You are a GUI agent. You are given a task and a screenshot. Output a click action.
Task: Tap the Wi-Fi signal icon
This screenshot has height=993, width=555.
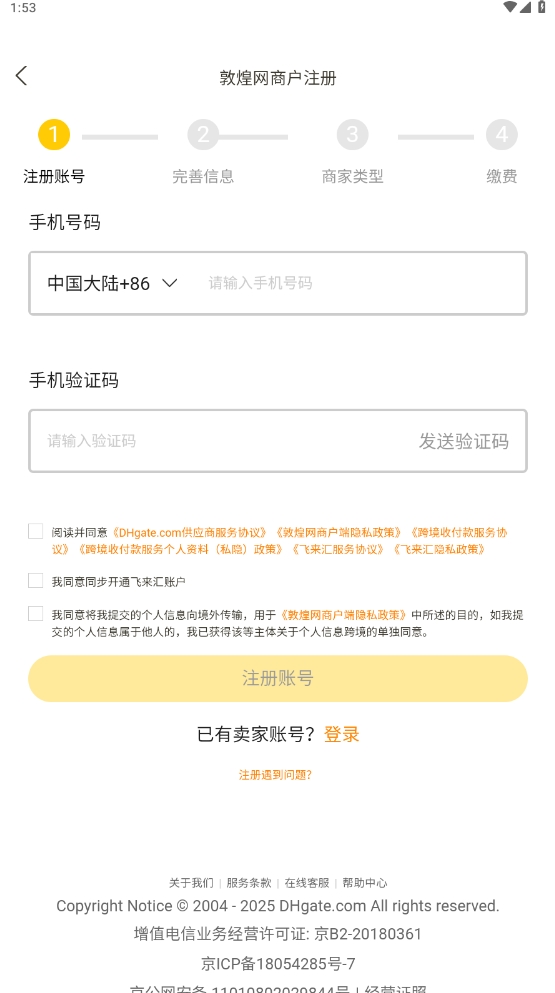tap(510, 7)
